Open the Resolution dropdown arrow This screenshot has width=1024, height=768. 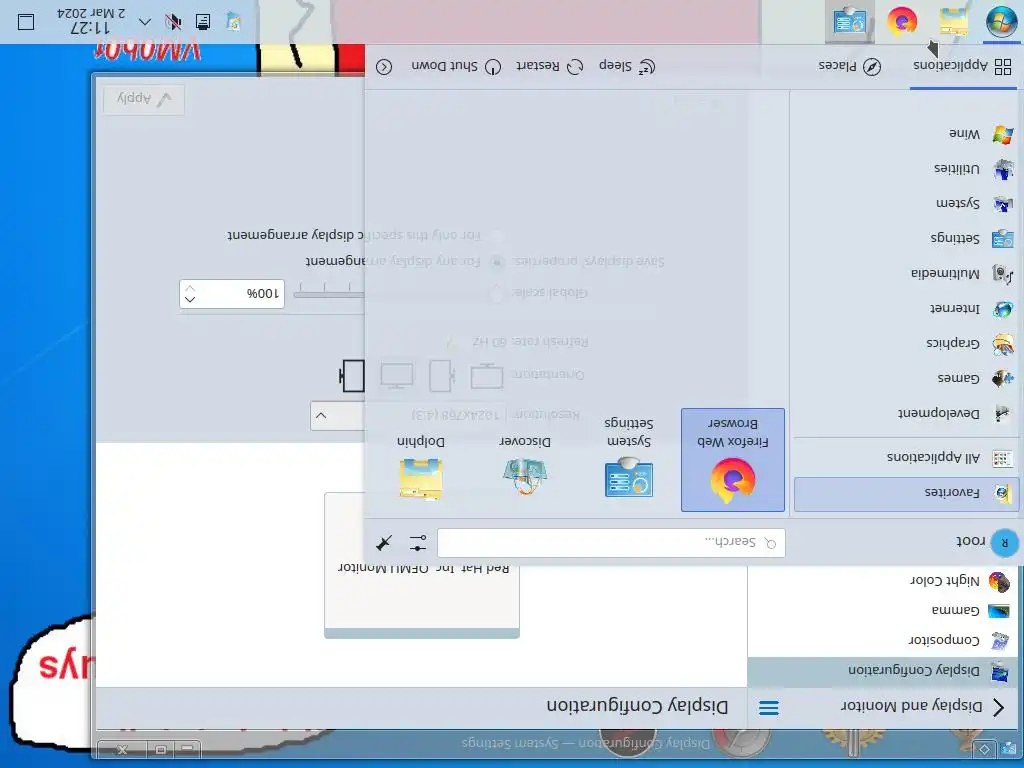321,416
